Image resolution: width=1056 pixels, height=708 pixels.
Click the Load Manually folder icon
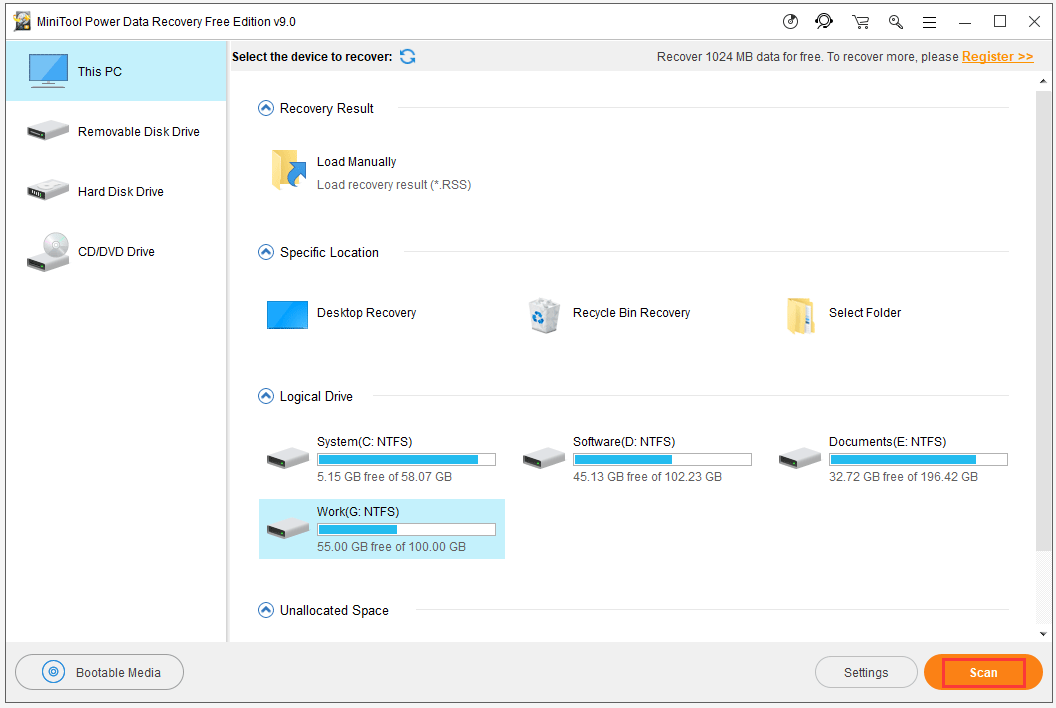click(289, 170)
